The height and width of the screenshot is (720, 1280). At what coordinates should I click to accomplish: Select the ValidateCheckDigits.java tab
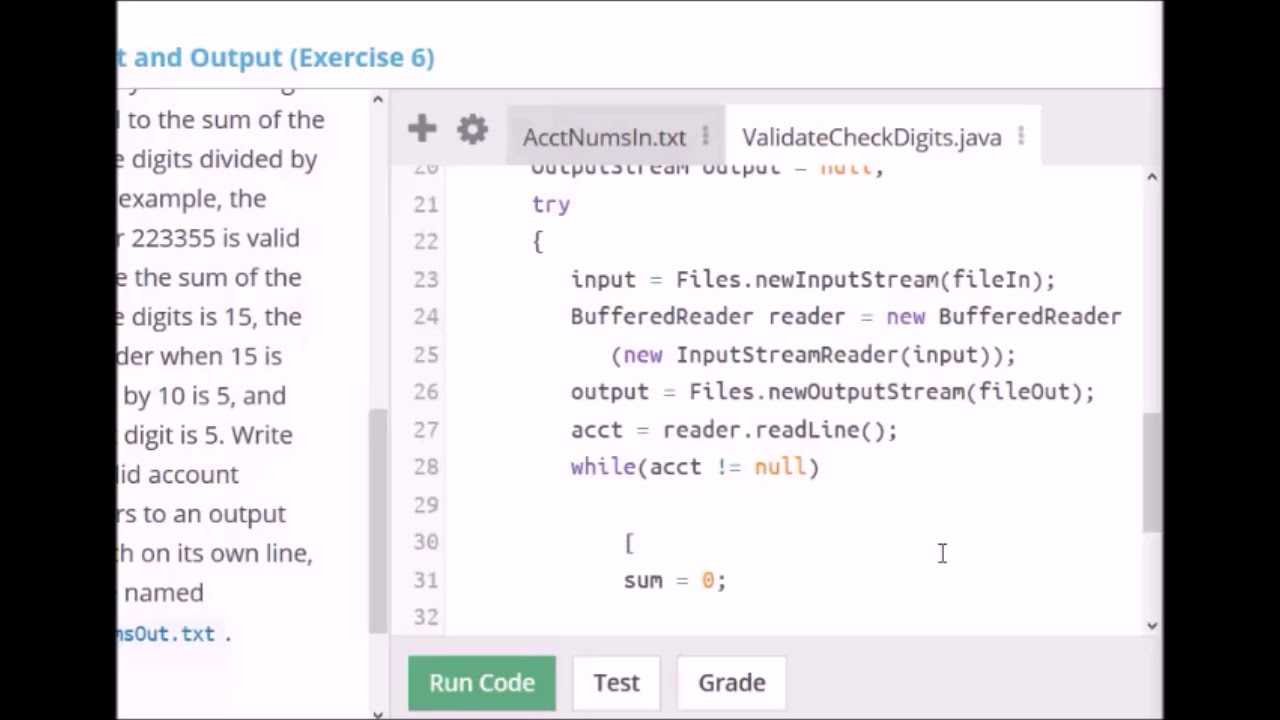[x=871, y=137]
